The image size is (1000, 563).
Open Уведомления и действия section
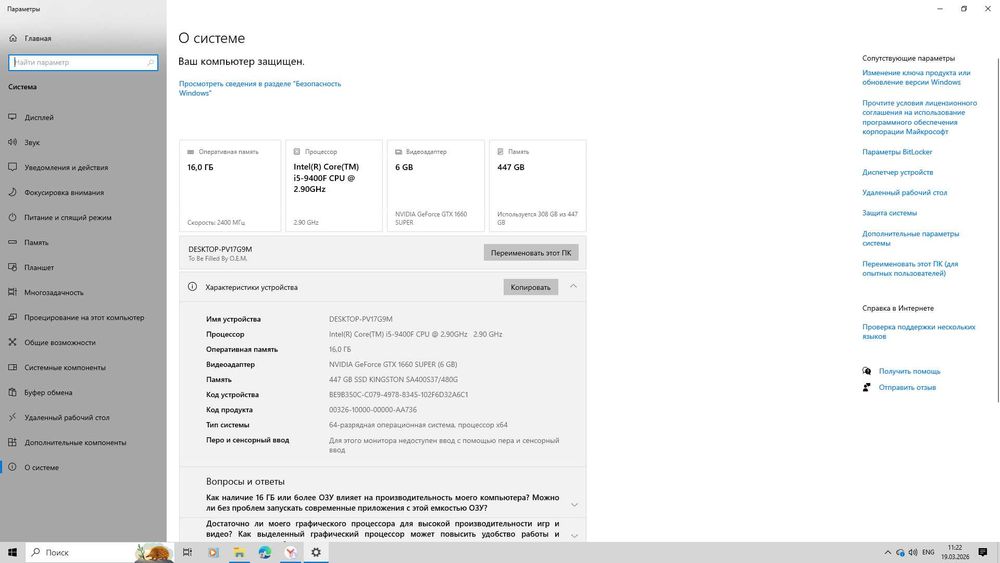pyautogui.click(x=66, y=167)
